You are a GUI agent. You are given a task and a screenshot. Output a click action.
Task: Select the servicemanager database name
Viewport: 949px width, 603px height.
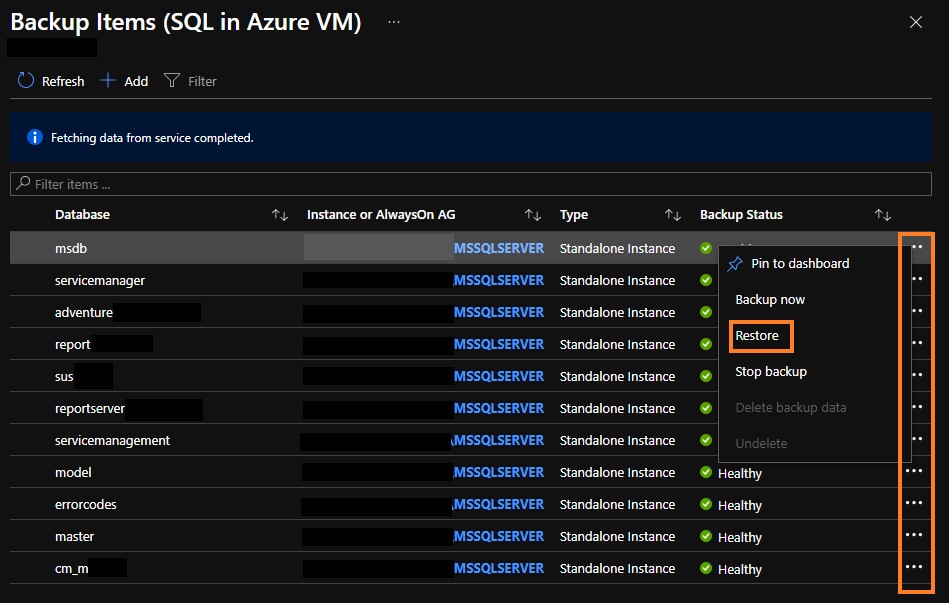point(100,280)
